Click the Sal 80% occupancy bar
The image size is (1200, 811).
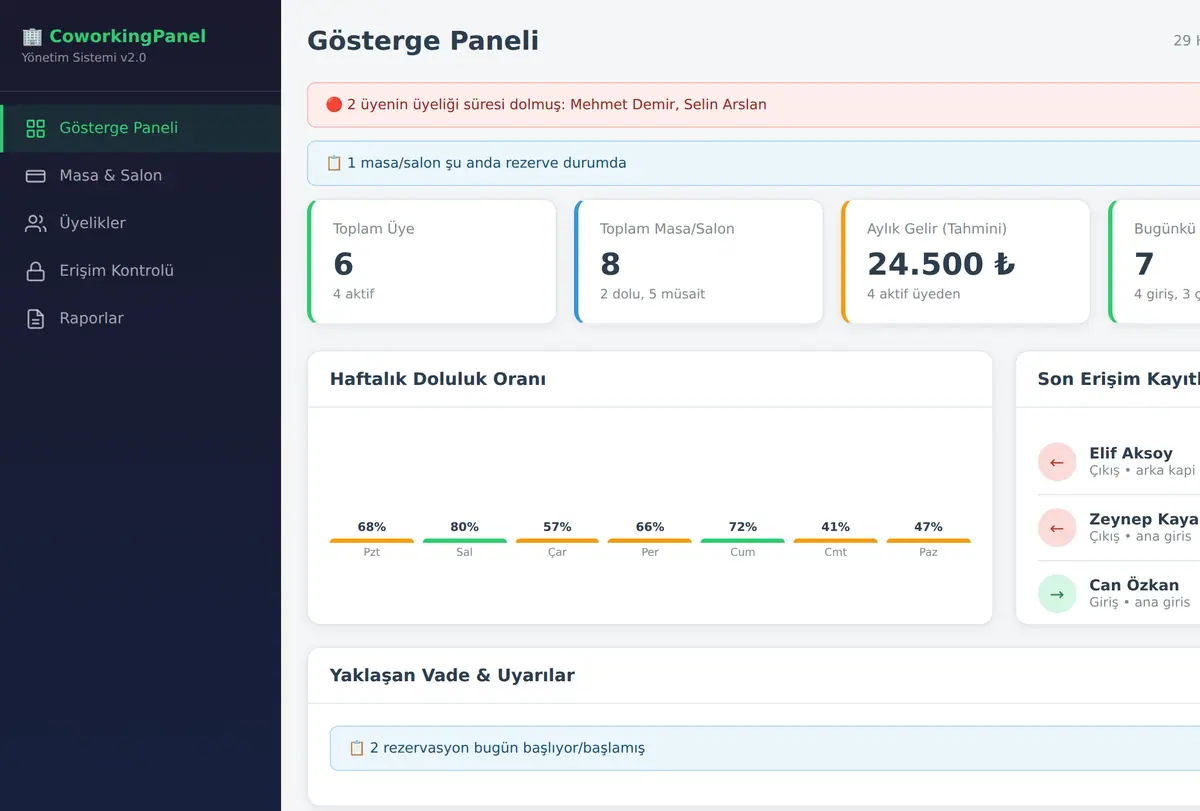point(465,541)
